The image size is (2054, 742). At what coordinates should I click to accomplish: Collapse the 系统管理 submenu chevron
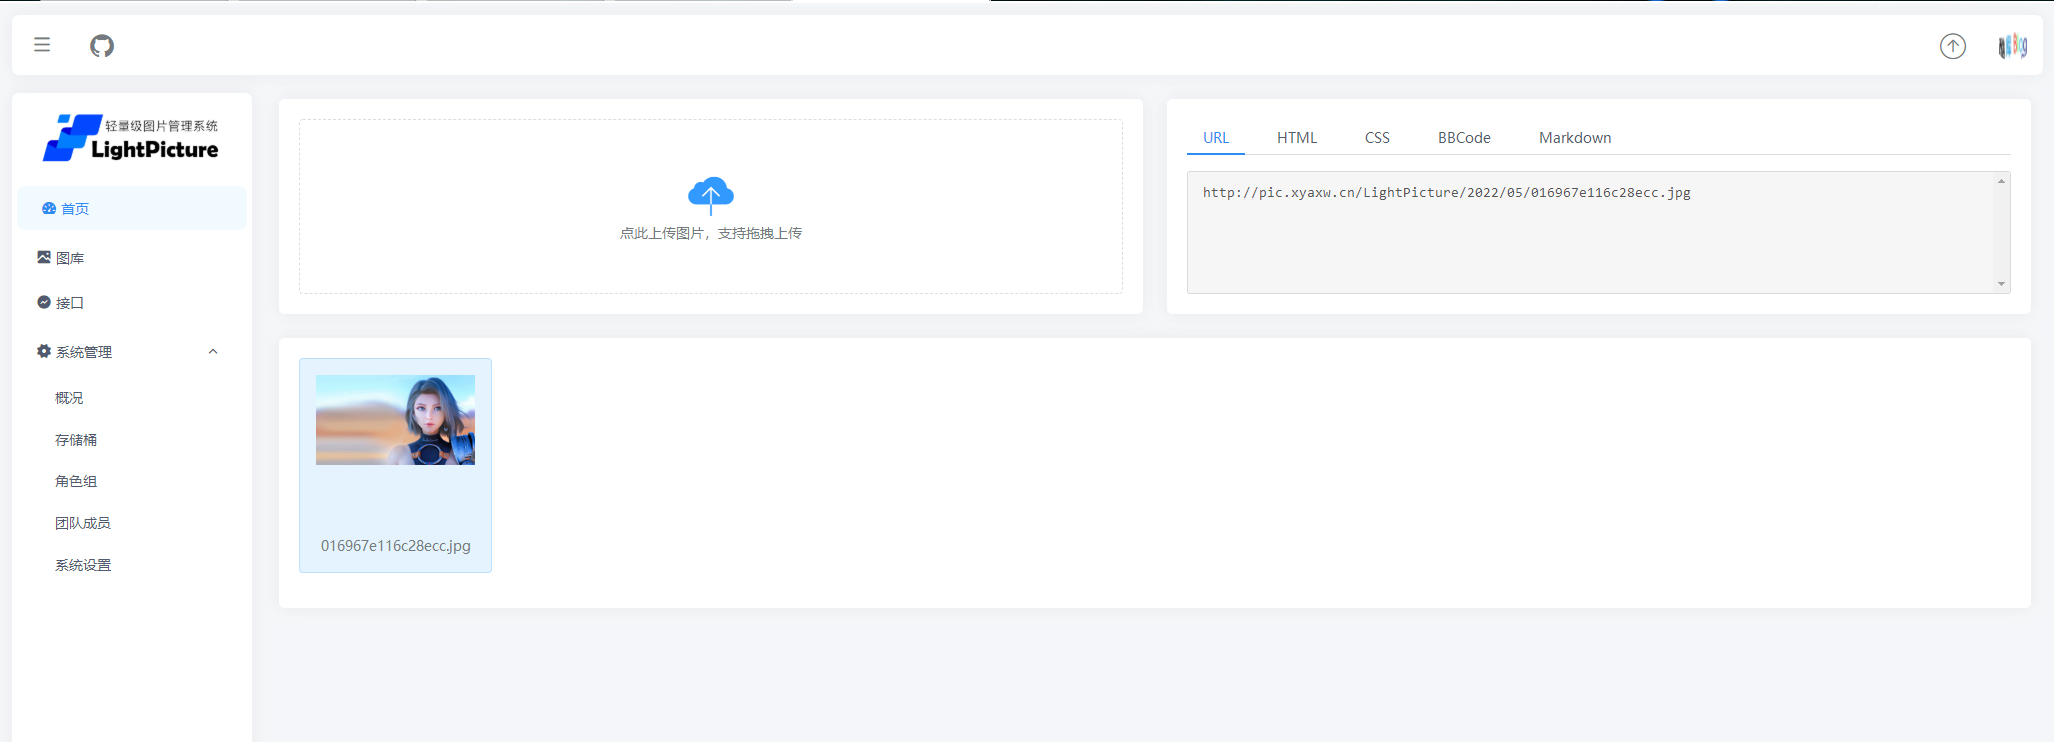pyautogui.click(x=213, y=352)
